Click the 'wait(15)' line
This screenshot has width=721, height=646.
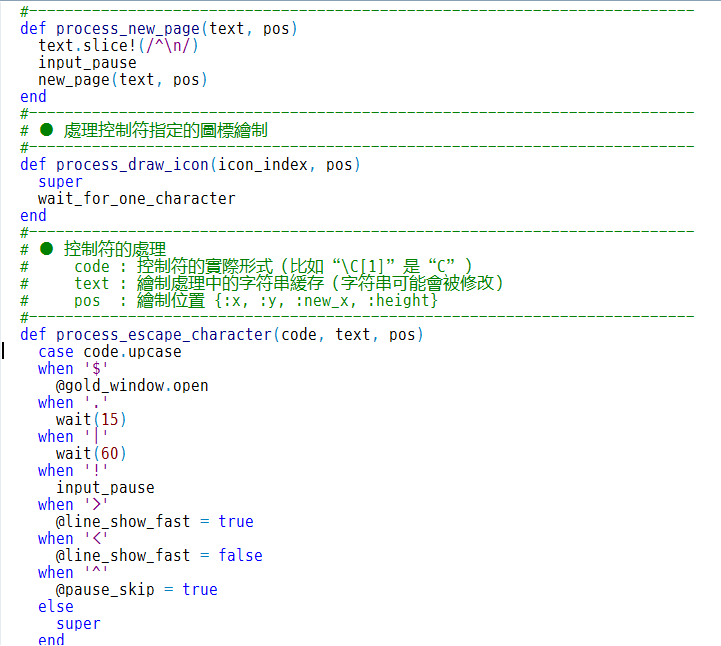coord(91,420)
